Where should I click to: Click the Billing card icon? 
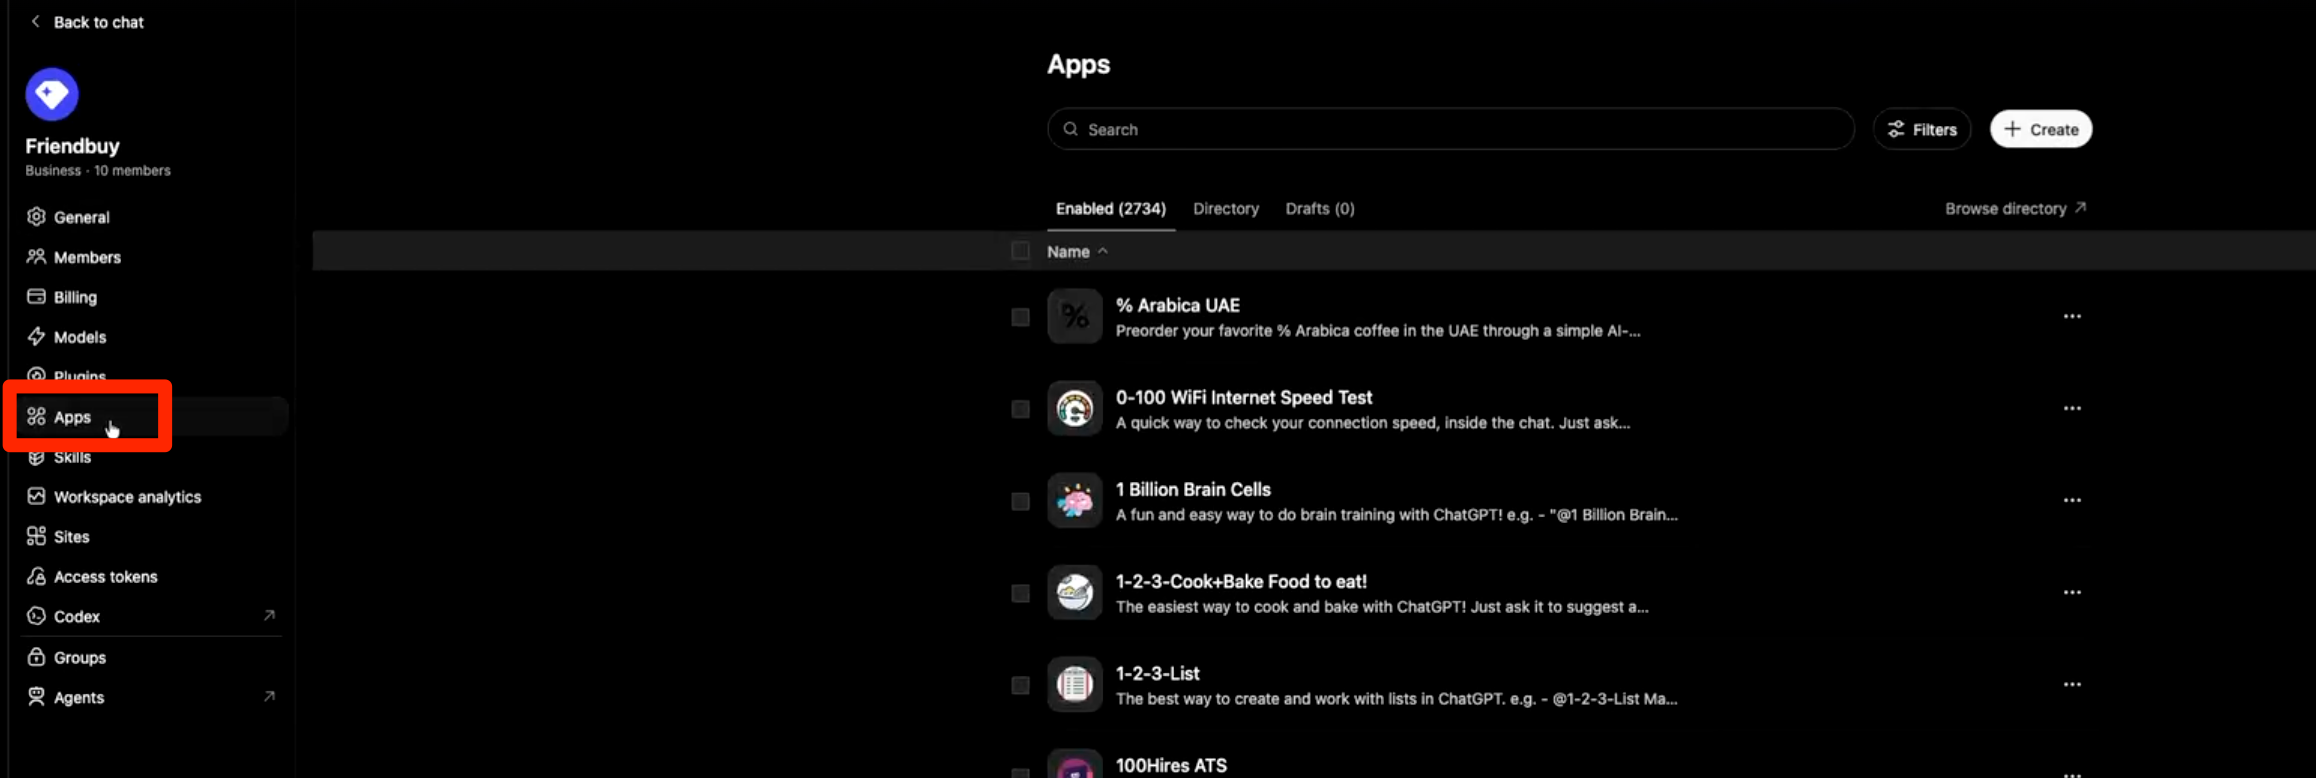tap(36, 297)
